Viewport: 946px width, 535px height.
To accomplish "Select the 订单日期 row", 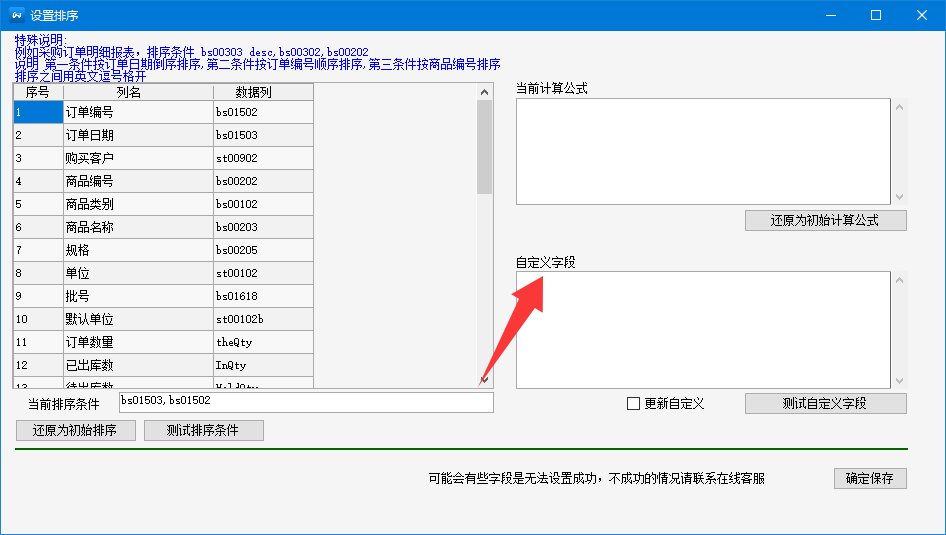I will [x=137, y=136].
